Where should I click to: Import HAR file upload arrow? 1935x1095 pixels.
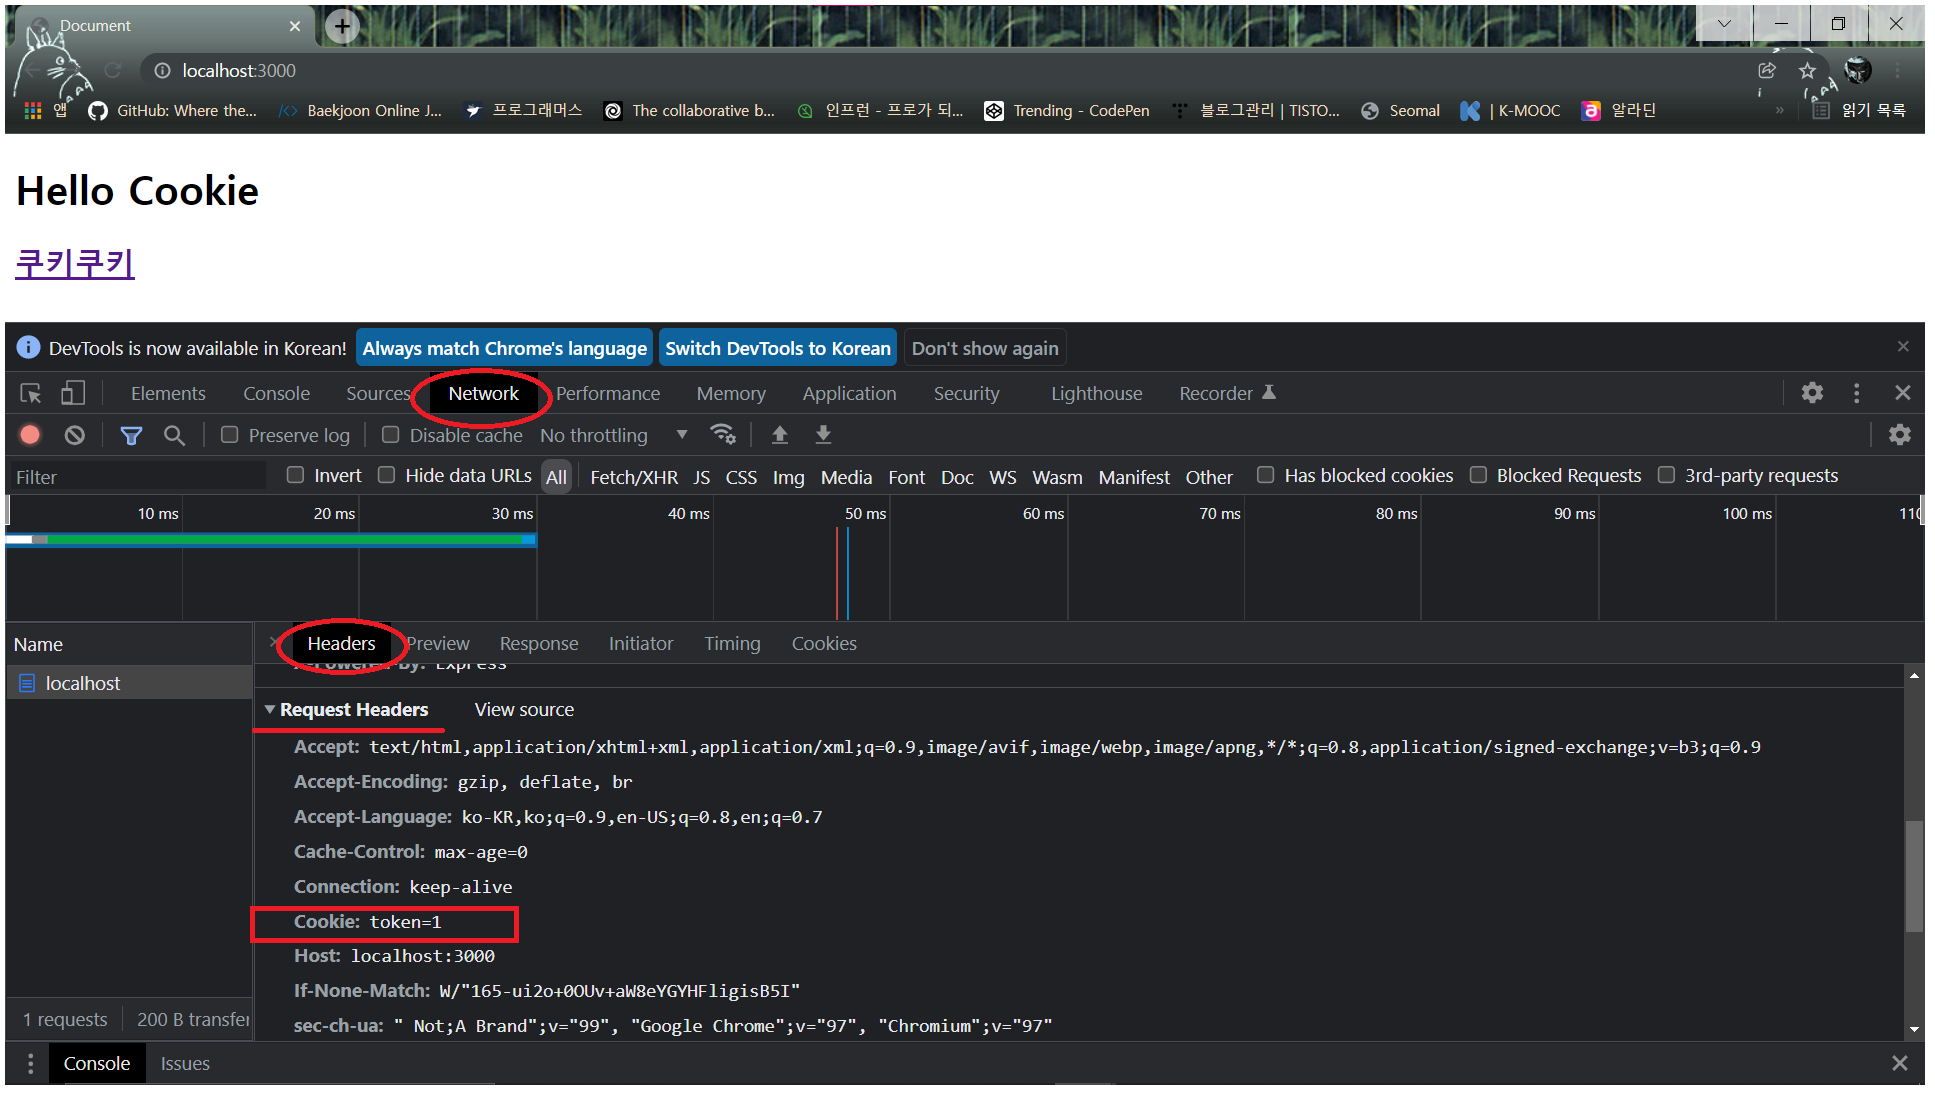pyautogui.click(x=780, y=434)
